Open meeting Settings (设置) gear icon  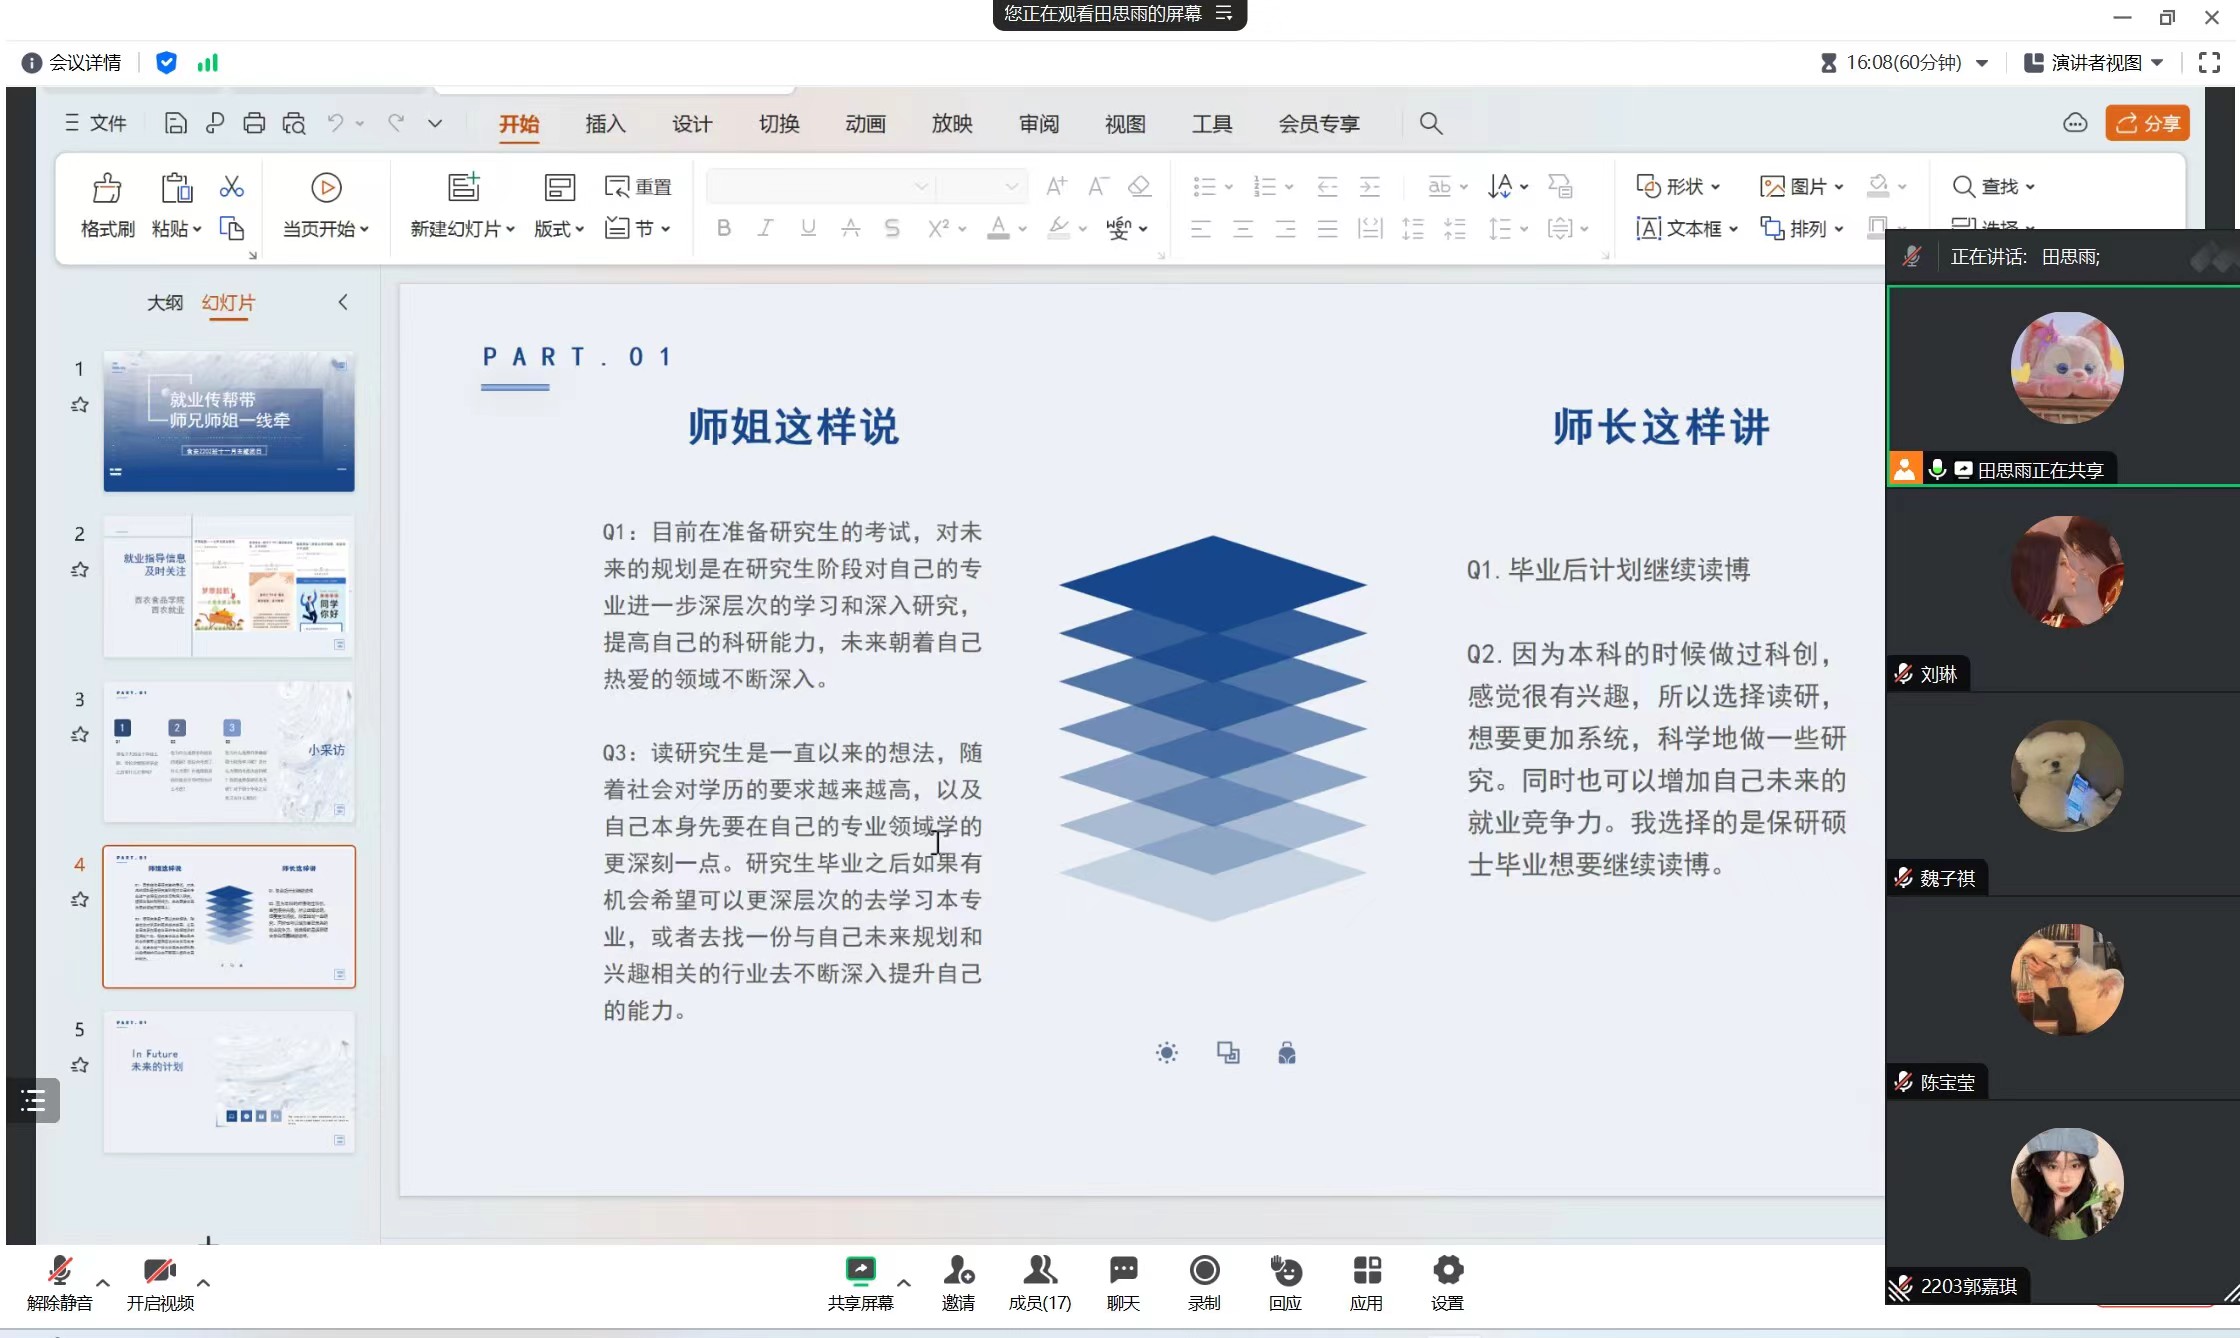point(1447,1271)
